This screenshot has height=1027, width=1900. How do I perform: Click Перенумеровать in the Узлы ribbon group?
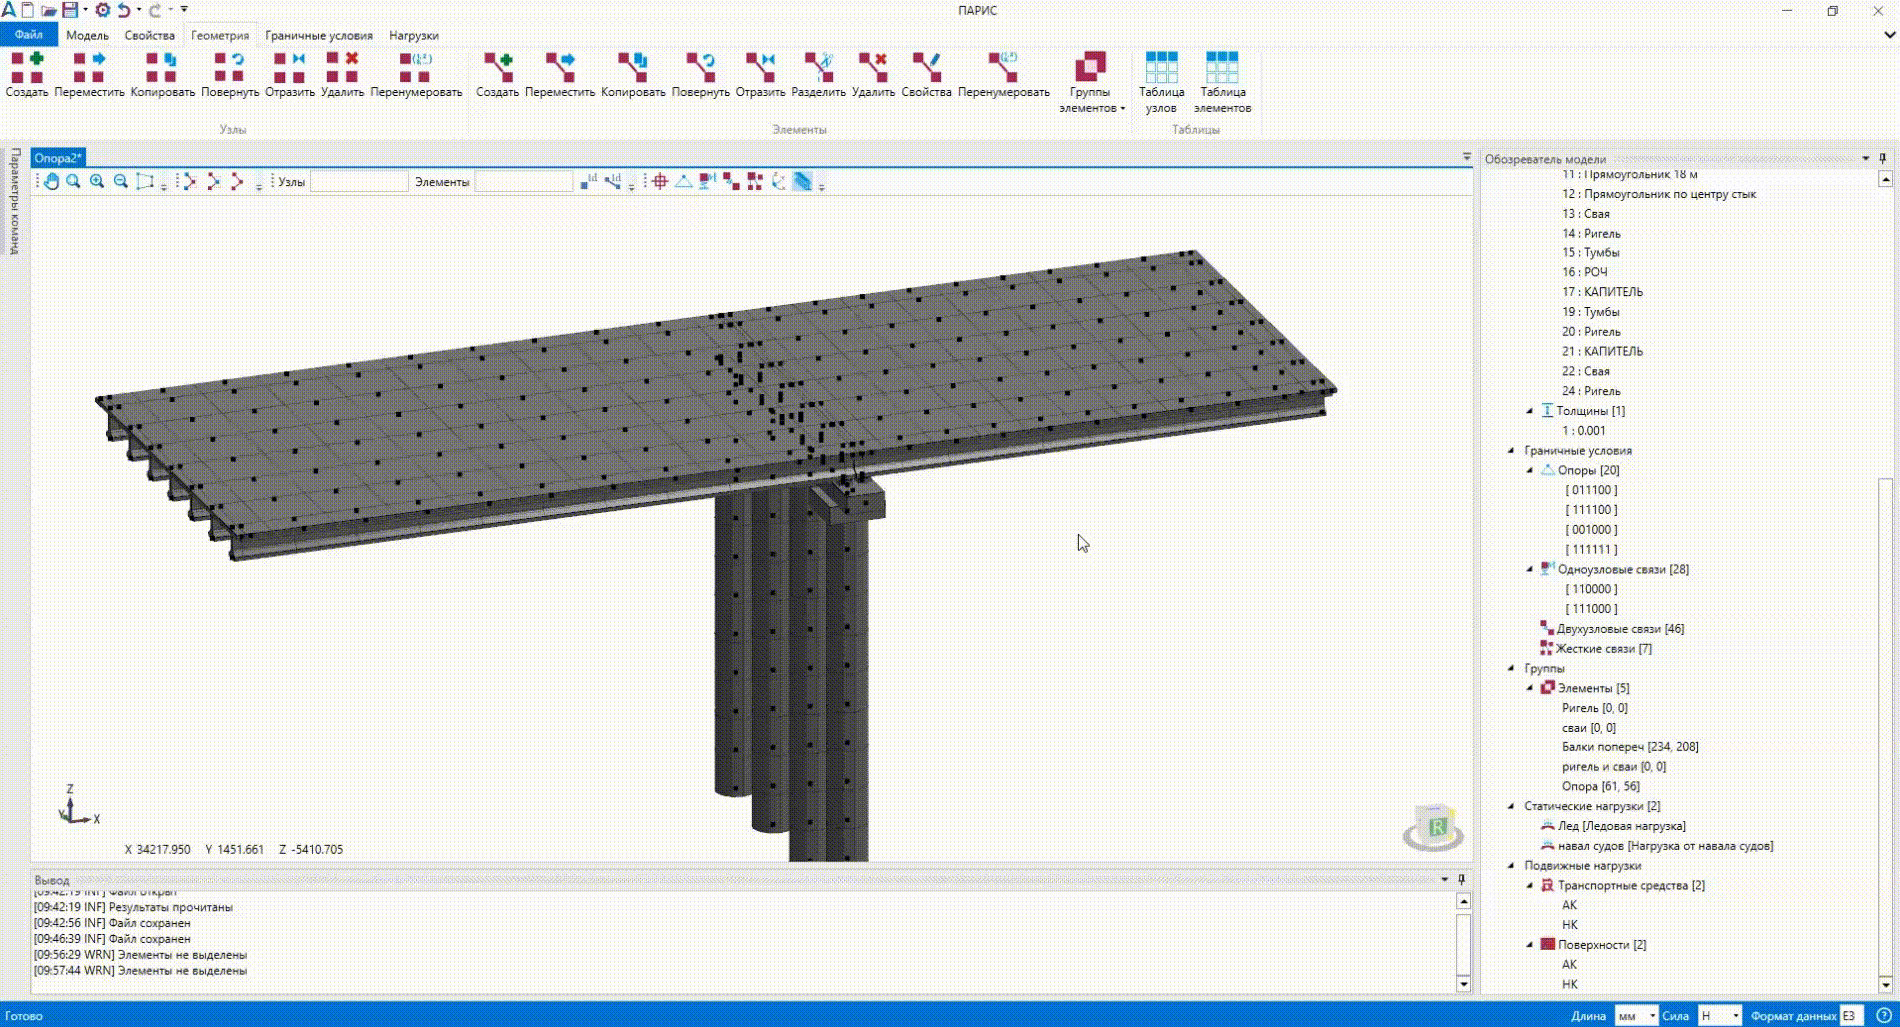[x=416, y=75]
